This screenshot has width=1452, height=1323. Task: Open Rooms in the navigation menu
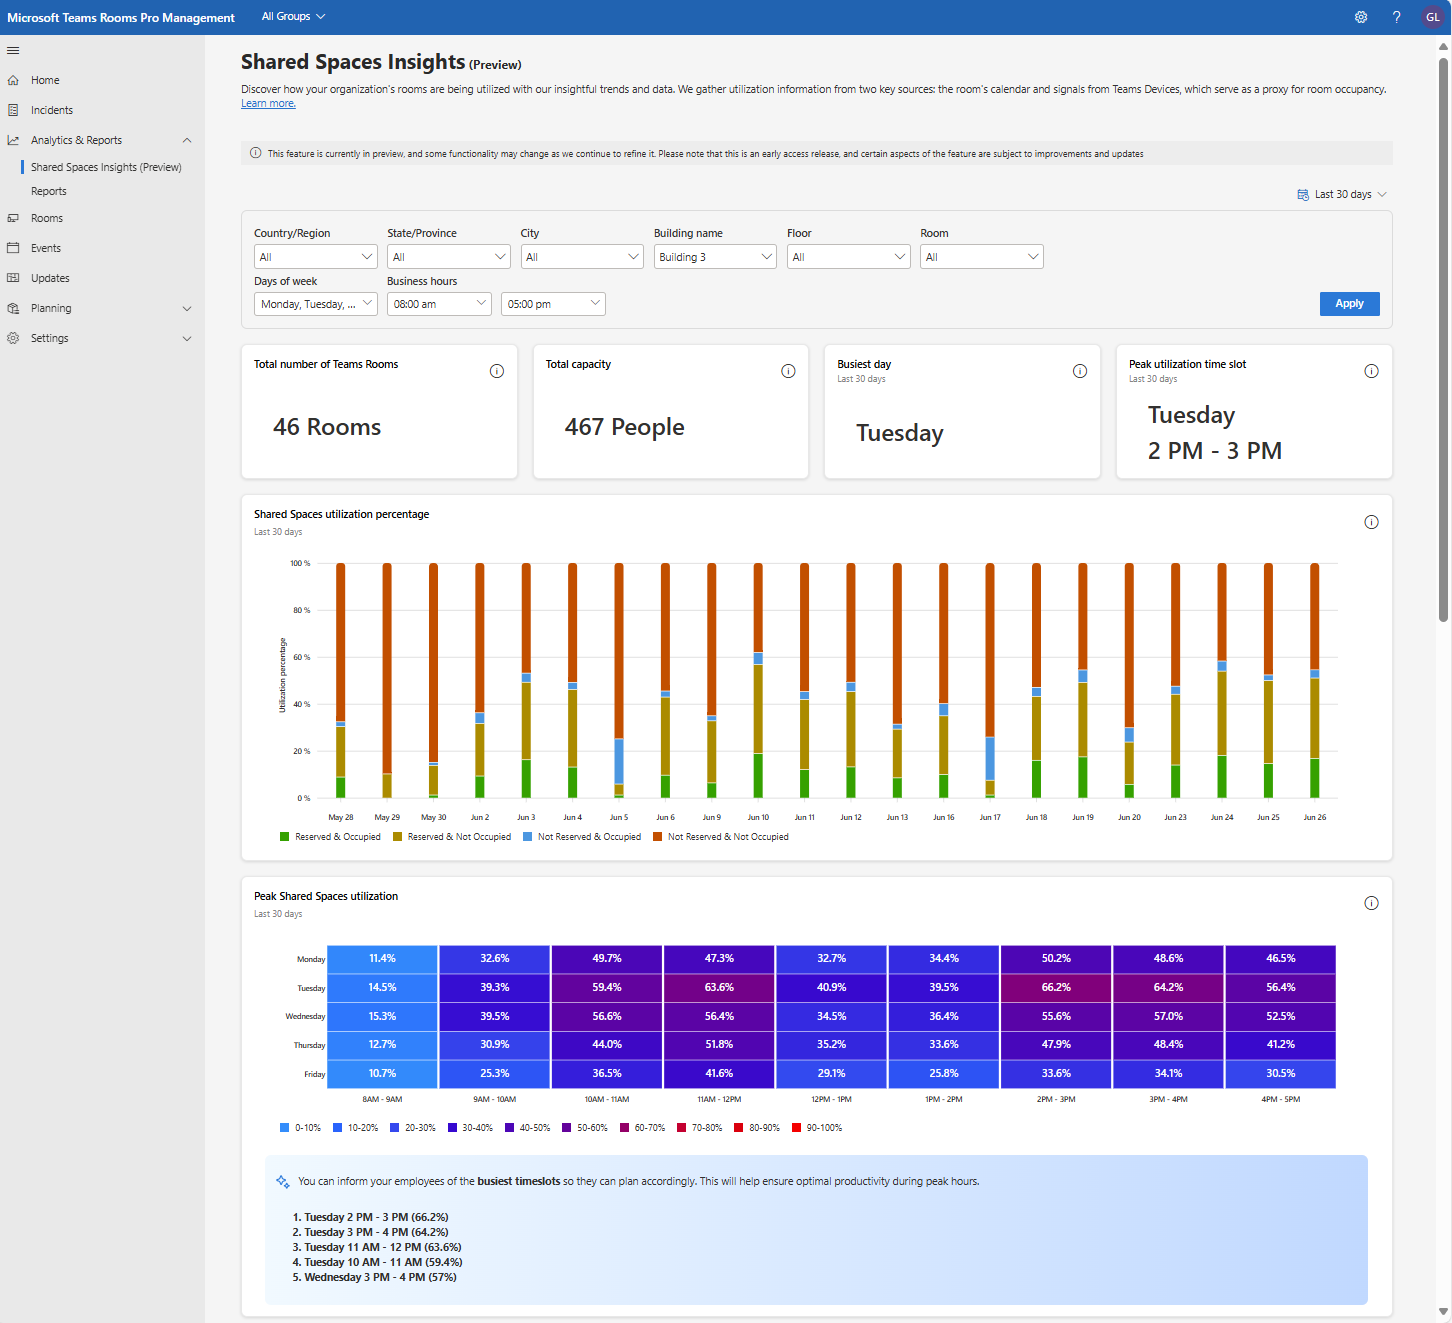pos(47,218)
